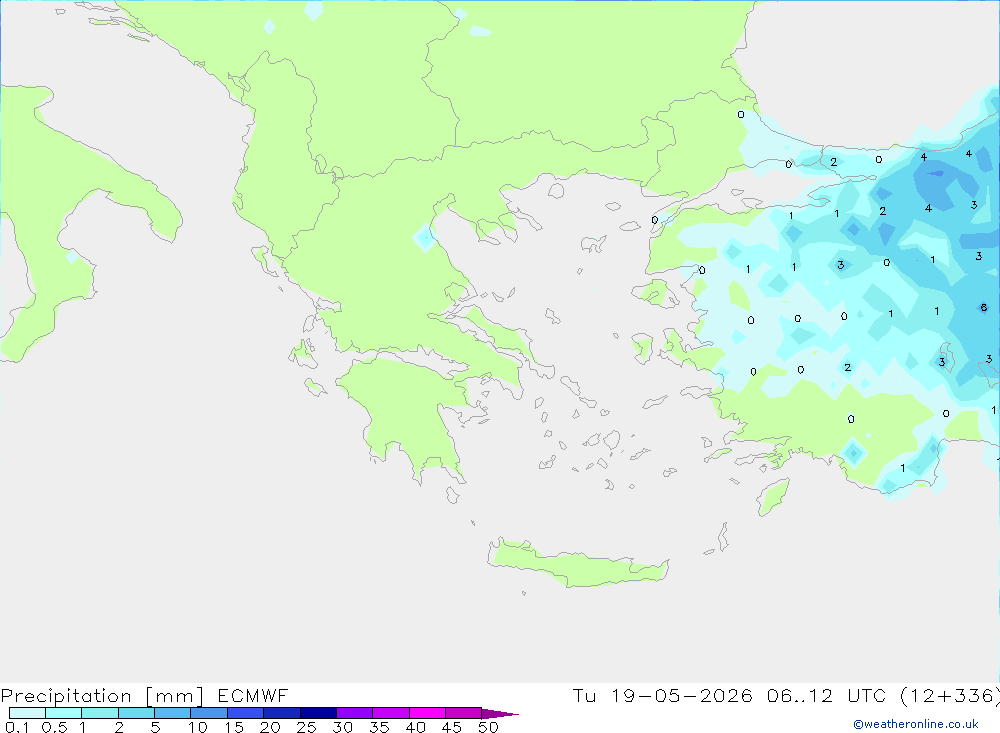
Task: Click the '0.1' legend scale label
Action: [x=17, y=727]
